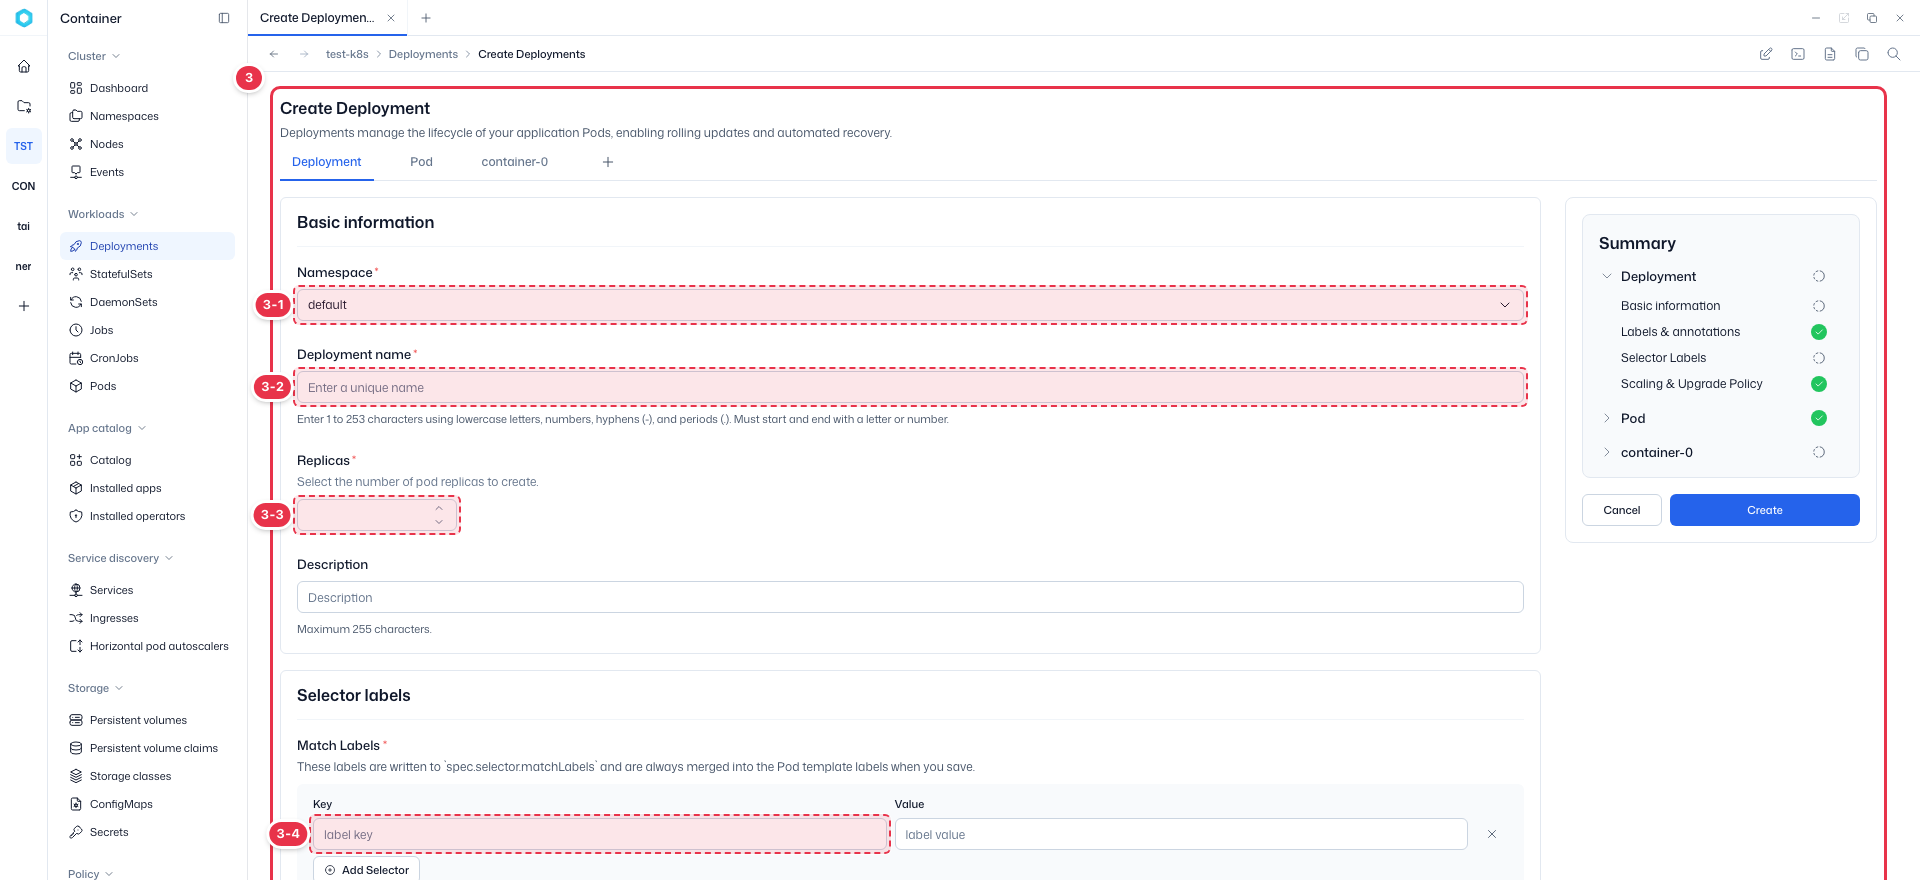This screenshot has height=880, width=1920.
Task: Open Persistent volumes in sidebar
Action: pos(147,720)
